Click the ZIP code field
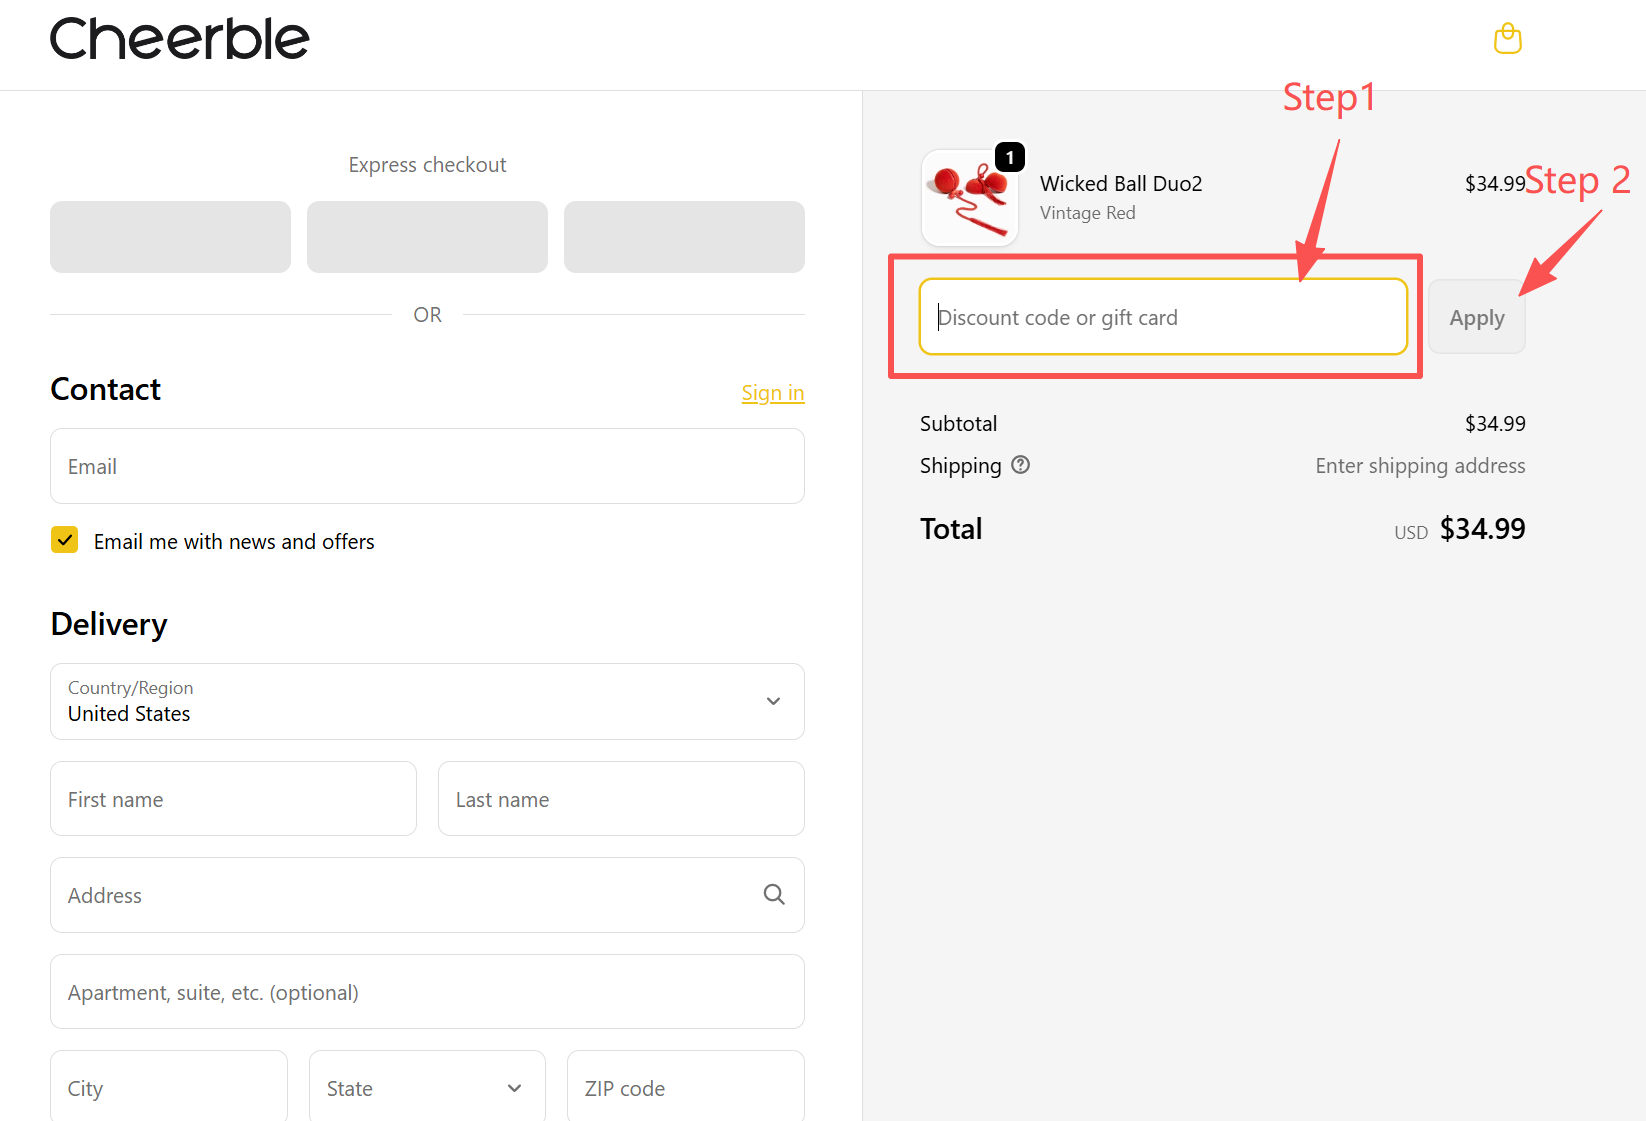Viewport: 1646px width, 1121px height. [x=685, y=1087]
